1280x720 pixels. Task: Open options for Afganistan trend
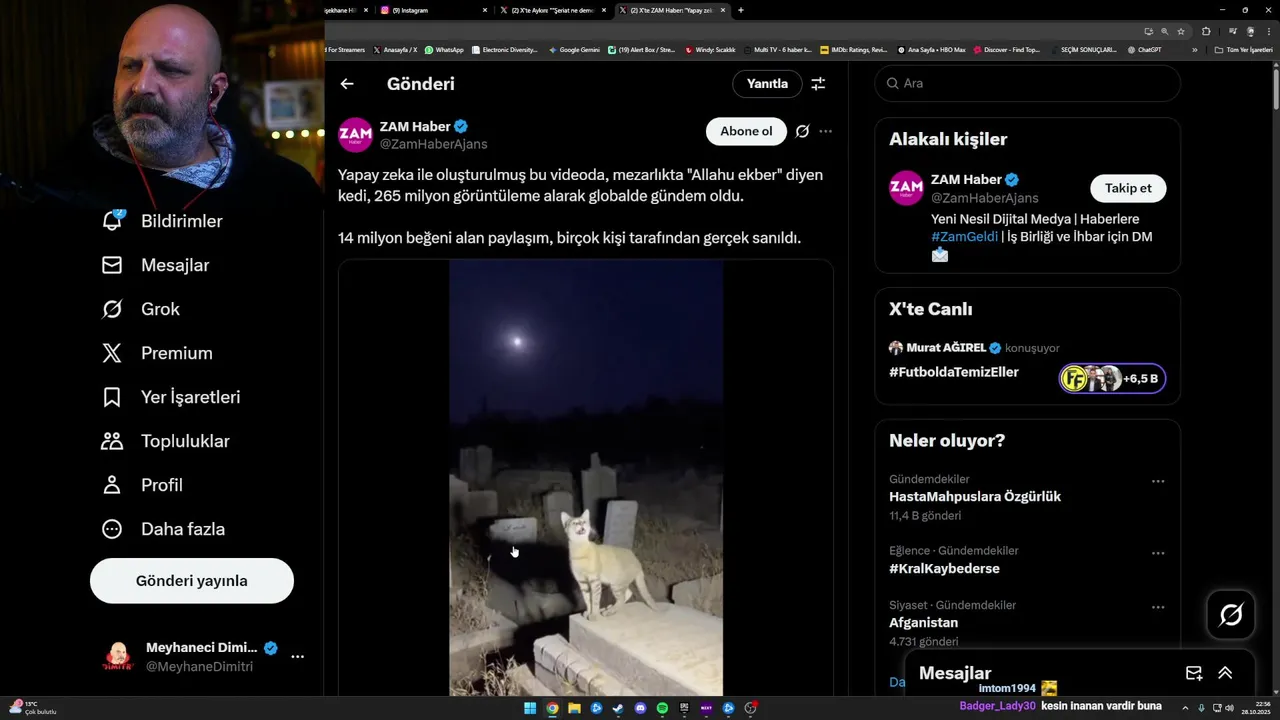pos(1158,607)
